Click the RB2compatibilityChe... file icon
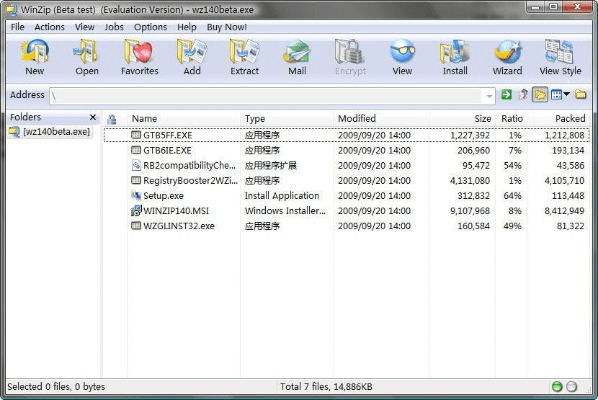This screenshot has width=598, height=400. click(x=136, y=165)
